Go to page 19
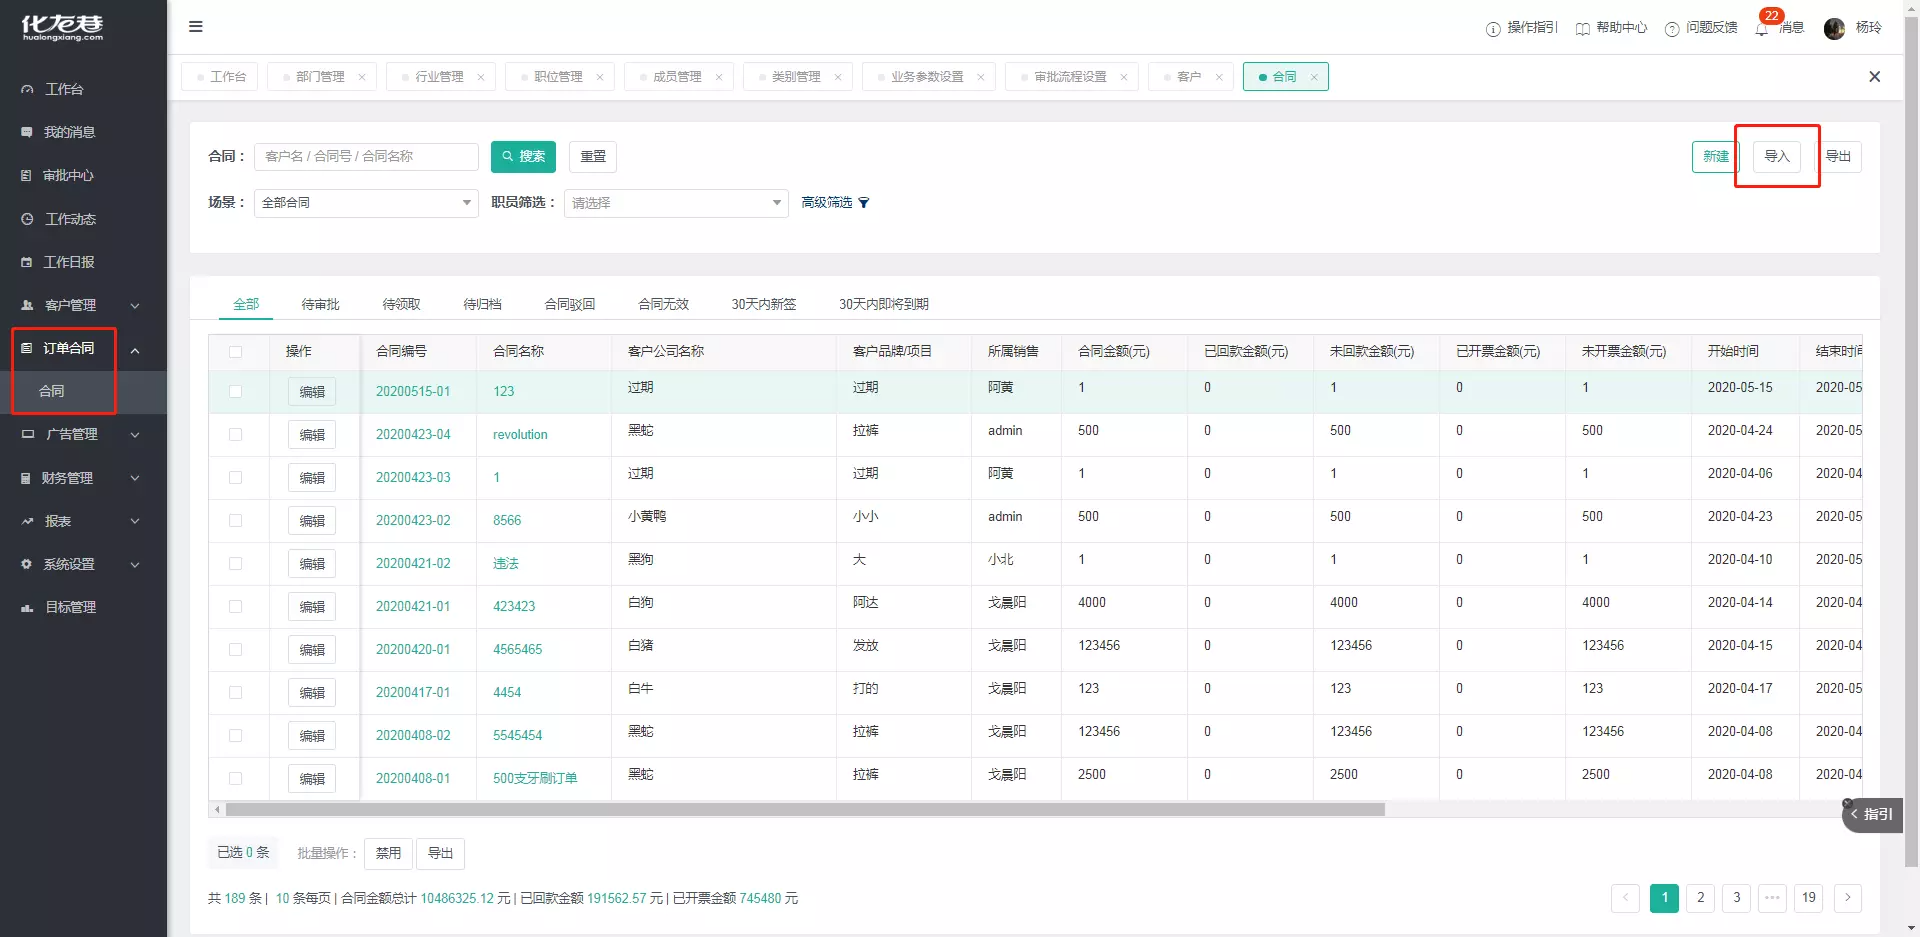The width and height of the screenshot is (1920, 937). pos(1808,898)
